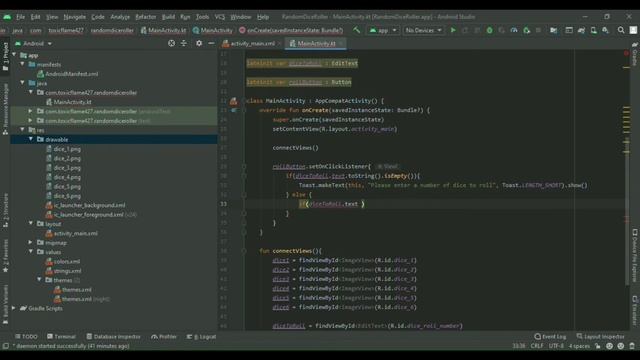Open the SDK Manager icon
Screen dimensions: 640x360
[606, 30]
